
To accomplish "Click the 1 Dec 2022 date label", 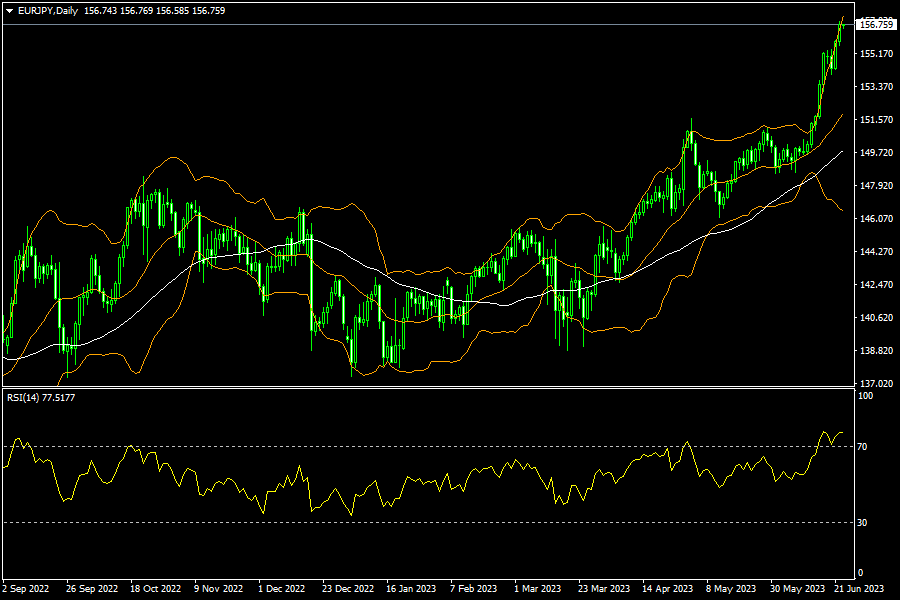I will pos(281,589).
